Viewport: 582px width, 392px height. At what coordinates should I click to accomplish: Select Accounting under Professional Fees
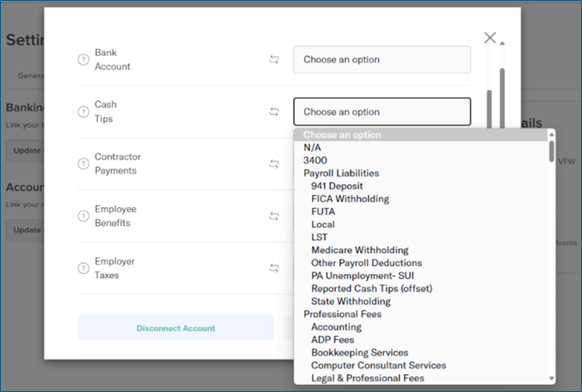click(x=421, y=327)
